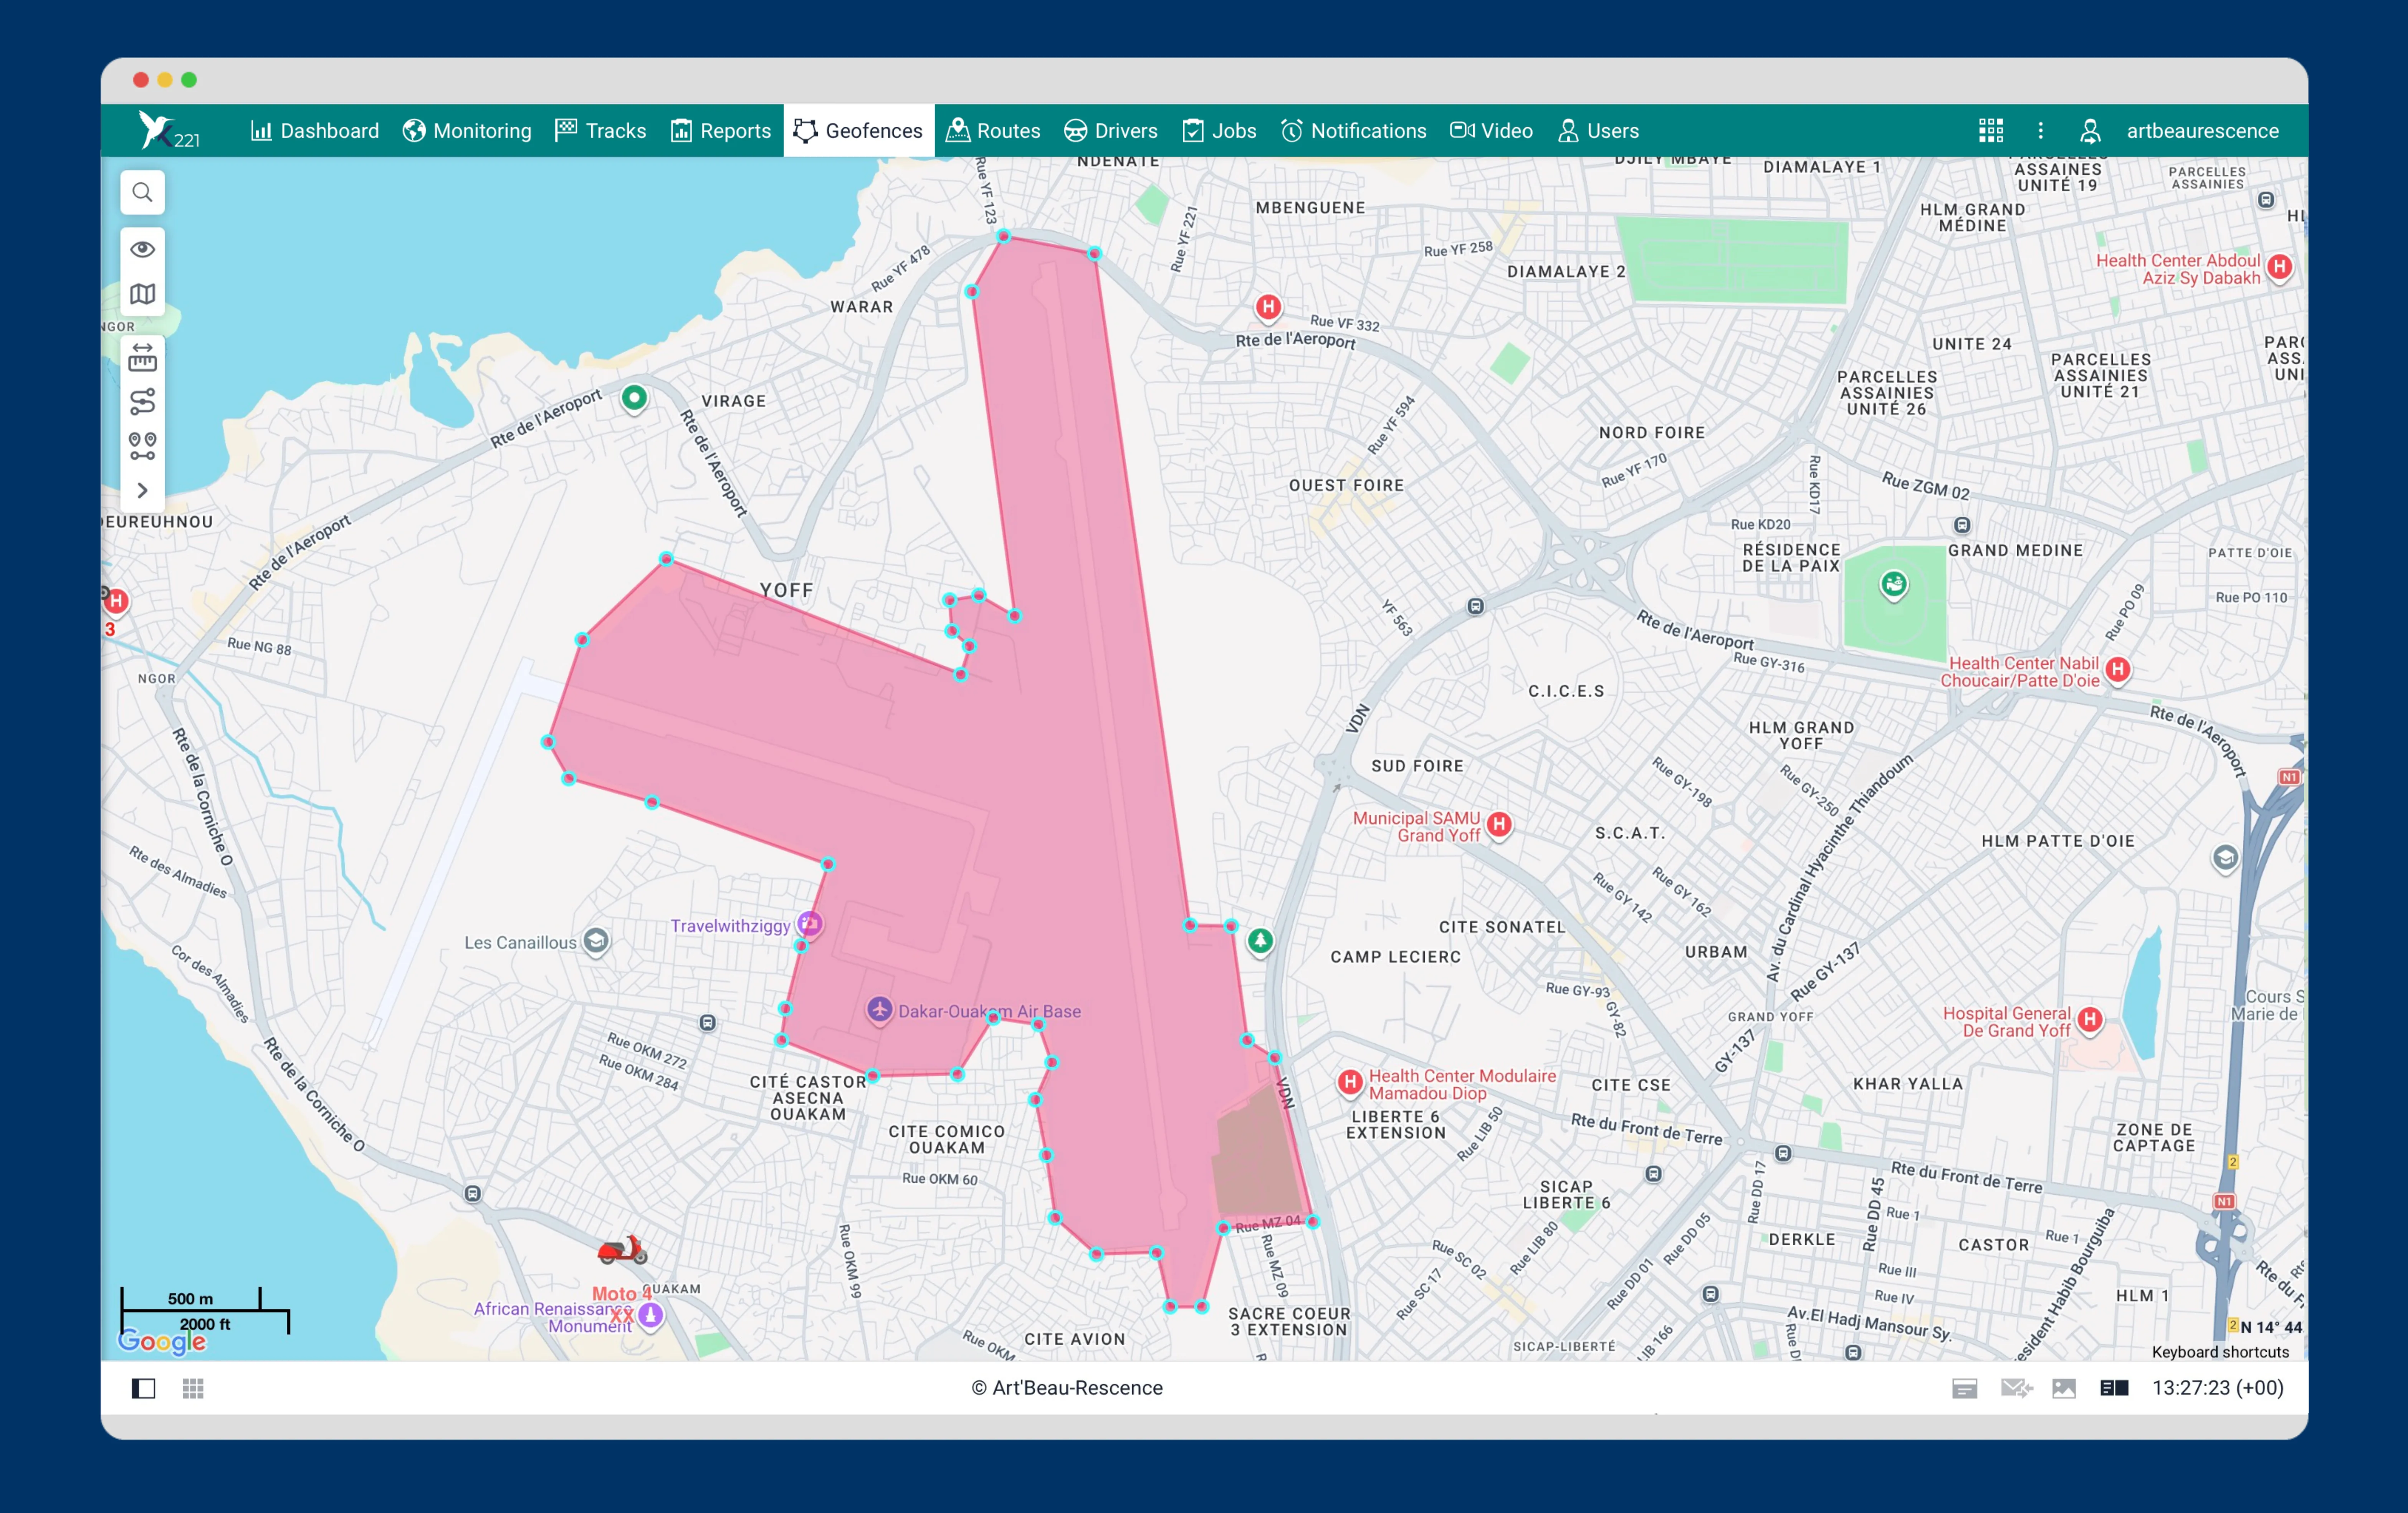The image size is (2408, 1513).
Task: Switch to the Monitoring tab
Action: click(x=467, y=130)
